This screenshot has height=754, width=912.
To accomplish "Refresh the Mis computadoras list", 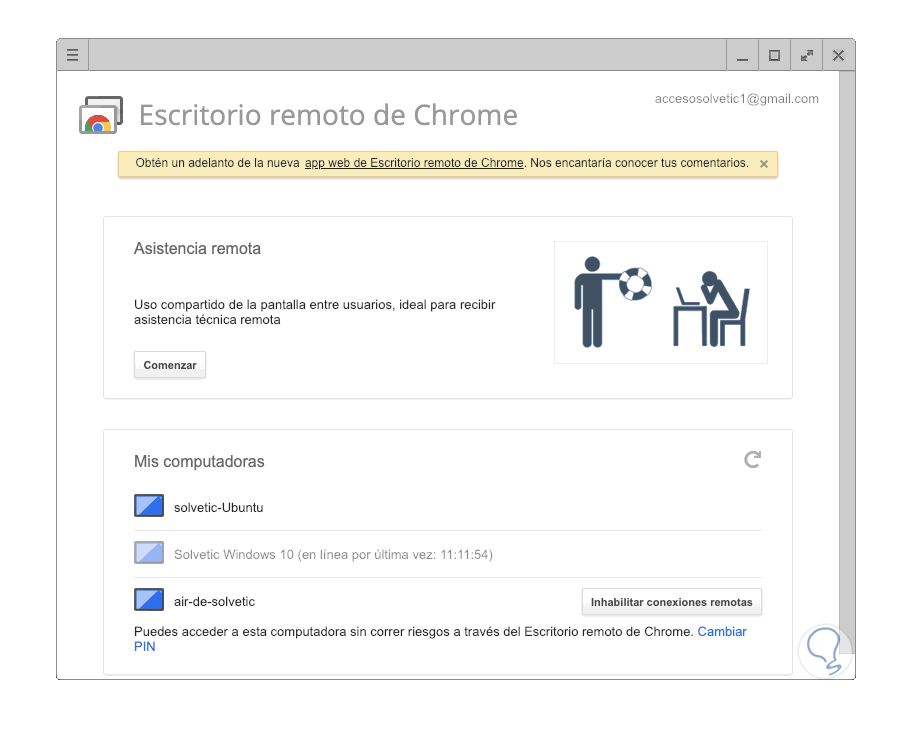I will click(753, 460).
